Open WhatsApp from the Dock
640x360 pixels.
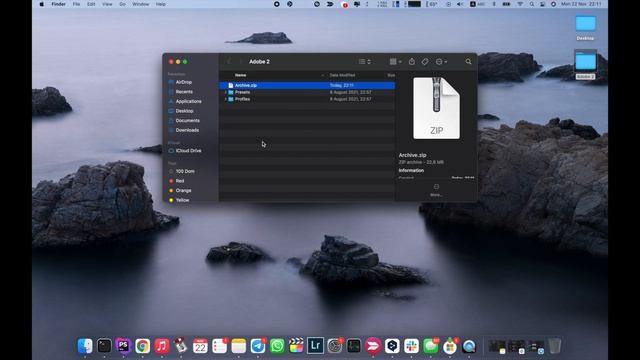tap(277, 346)
